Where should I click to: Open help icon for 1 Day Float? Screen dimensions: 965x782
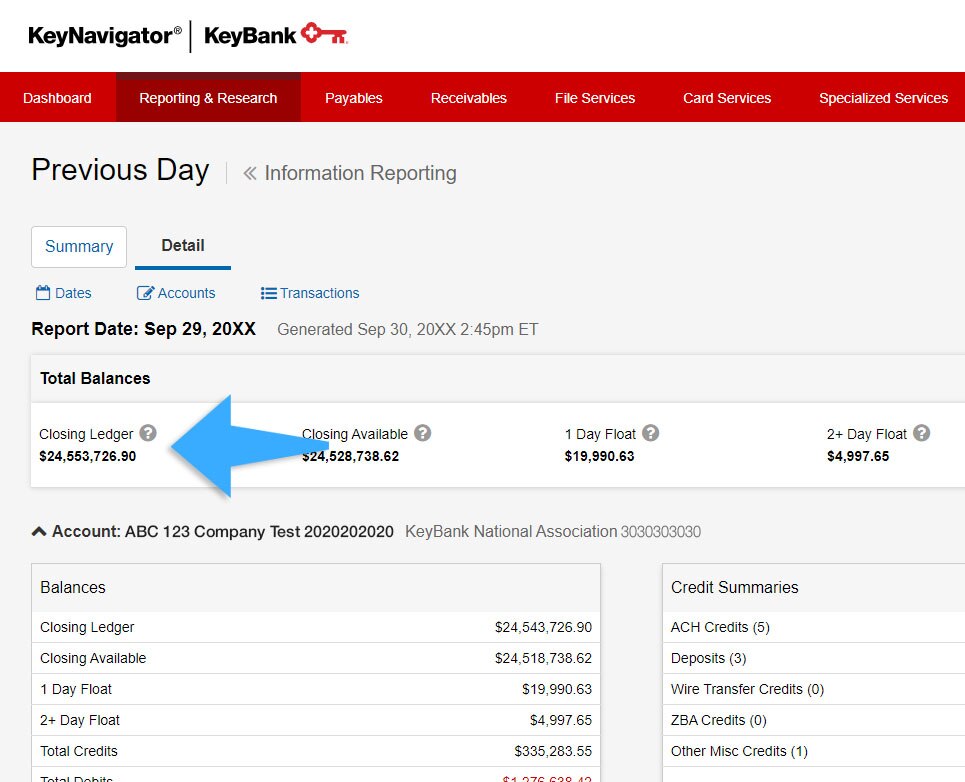pos(651,433)
